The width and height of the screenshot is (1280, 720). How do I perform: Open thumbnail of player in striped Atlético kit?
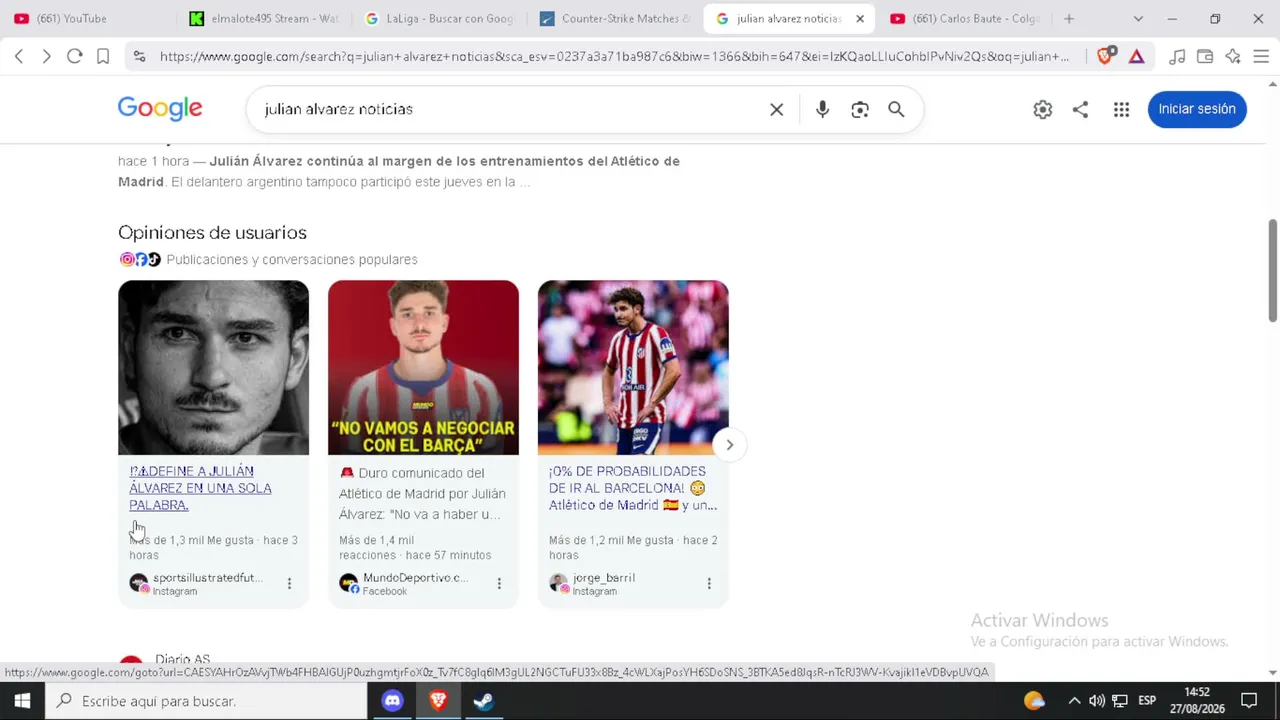click(633, 368)
